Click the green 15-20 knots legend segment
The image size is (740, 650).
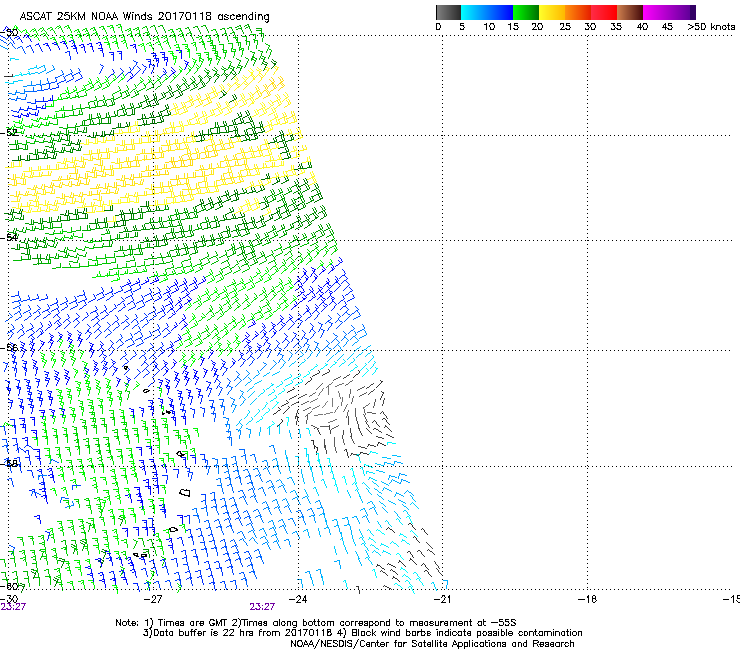coord(526,12)
